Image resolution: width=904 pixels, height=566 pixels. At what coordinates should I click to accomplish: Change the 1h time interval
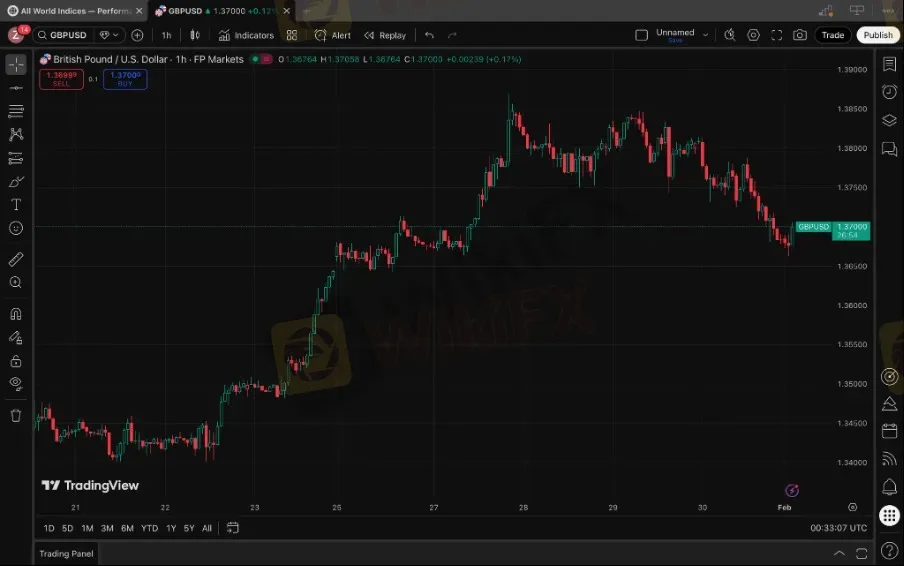(167, 35)
